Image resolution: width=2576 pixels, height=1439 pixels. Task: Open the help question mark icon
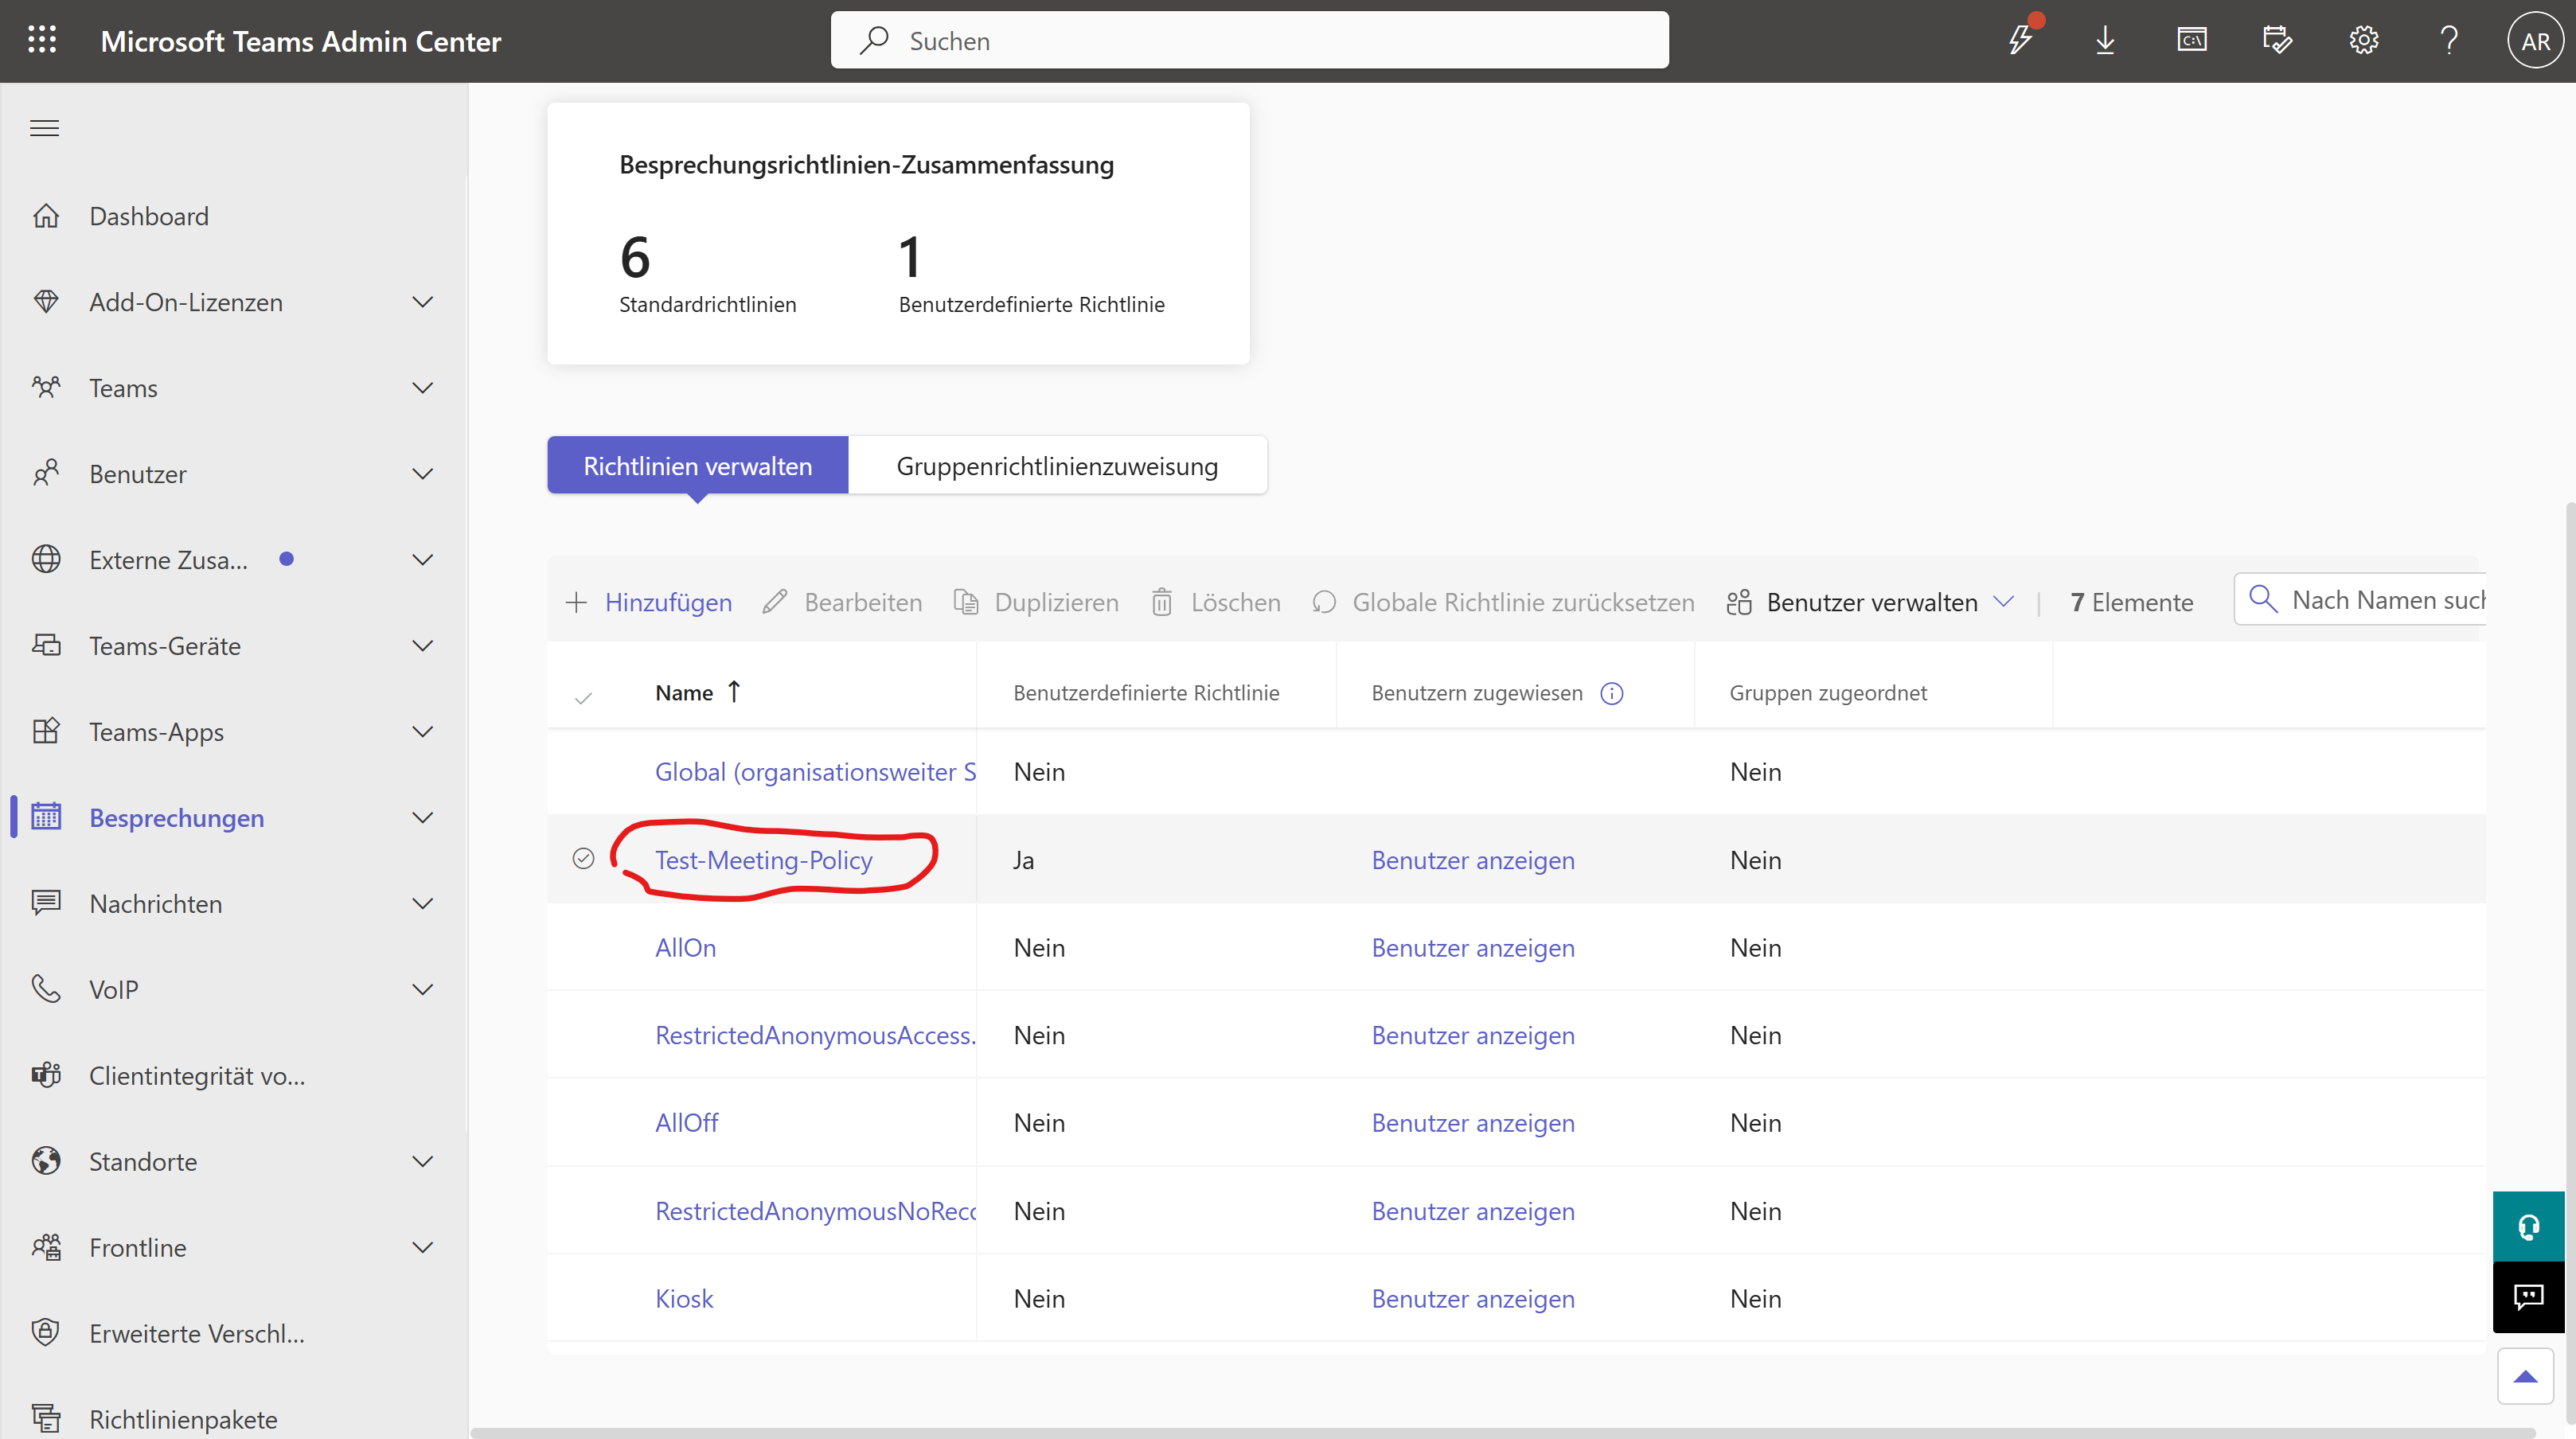tap(2448, 40)
